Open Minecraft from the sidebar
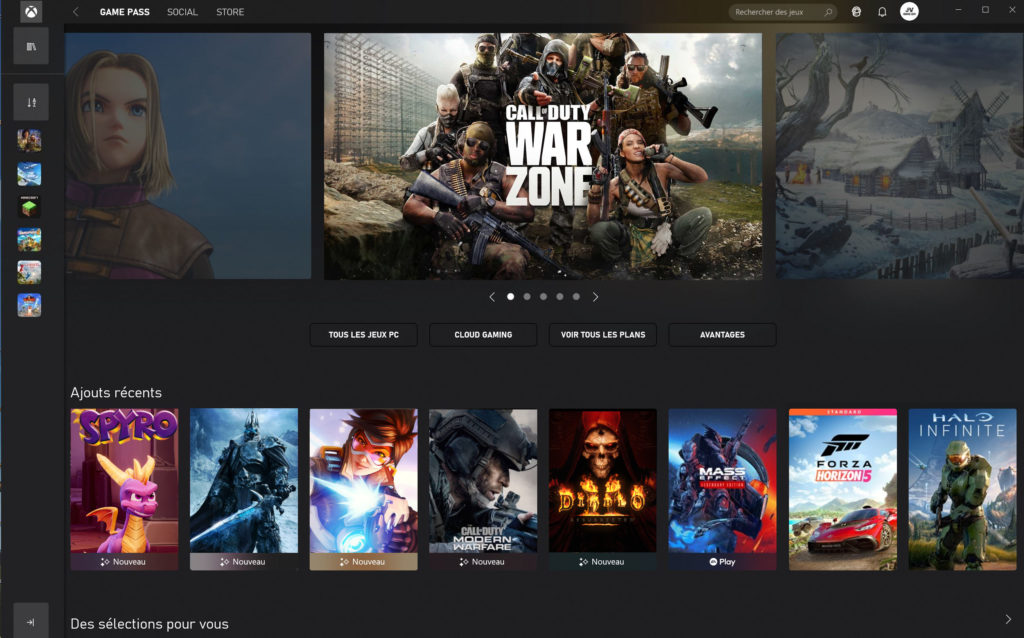This screenshot has width=1024, height=638. [29, 207]
